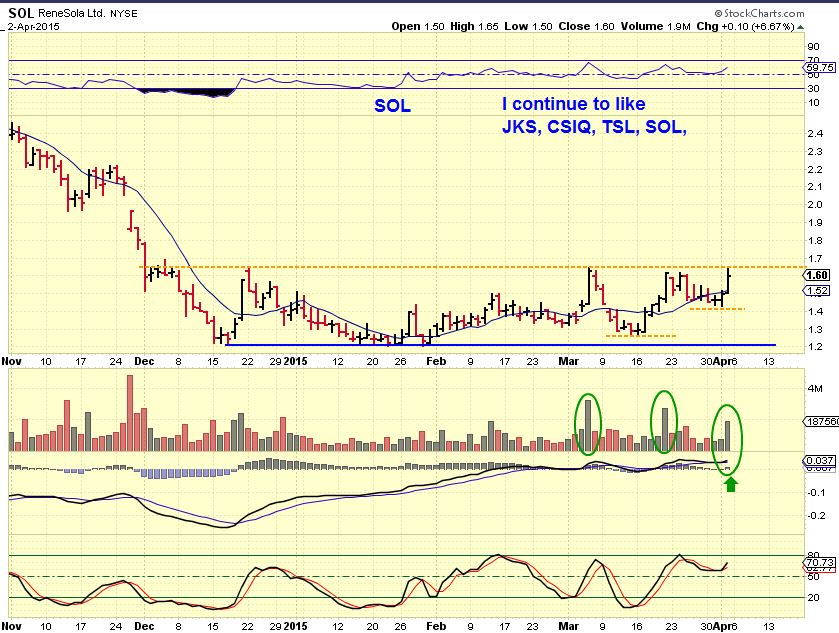The width and height of the screenshot is (839, 633).
Task: Click the -0.1 MACD axis label
Action: pos(816,492)
